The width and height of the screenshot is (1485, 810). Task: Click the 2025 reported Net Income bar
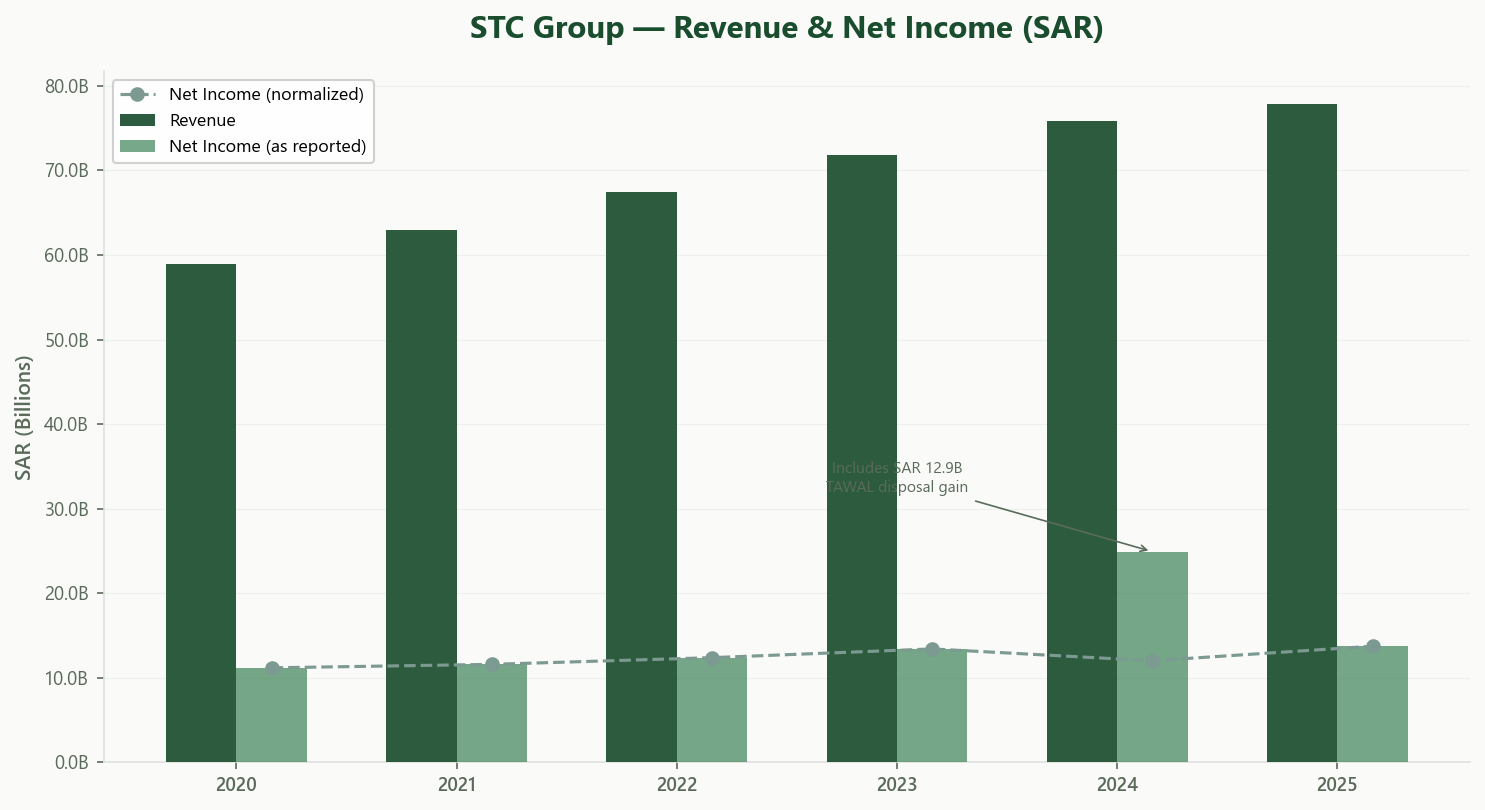click(1372, 704)
